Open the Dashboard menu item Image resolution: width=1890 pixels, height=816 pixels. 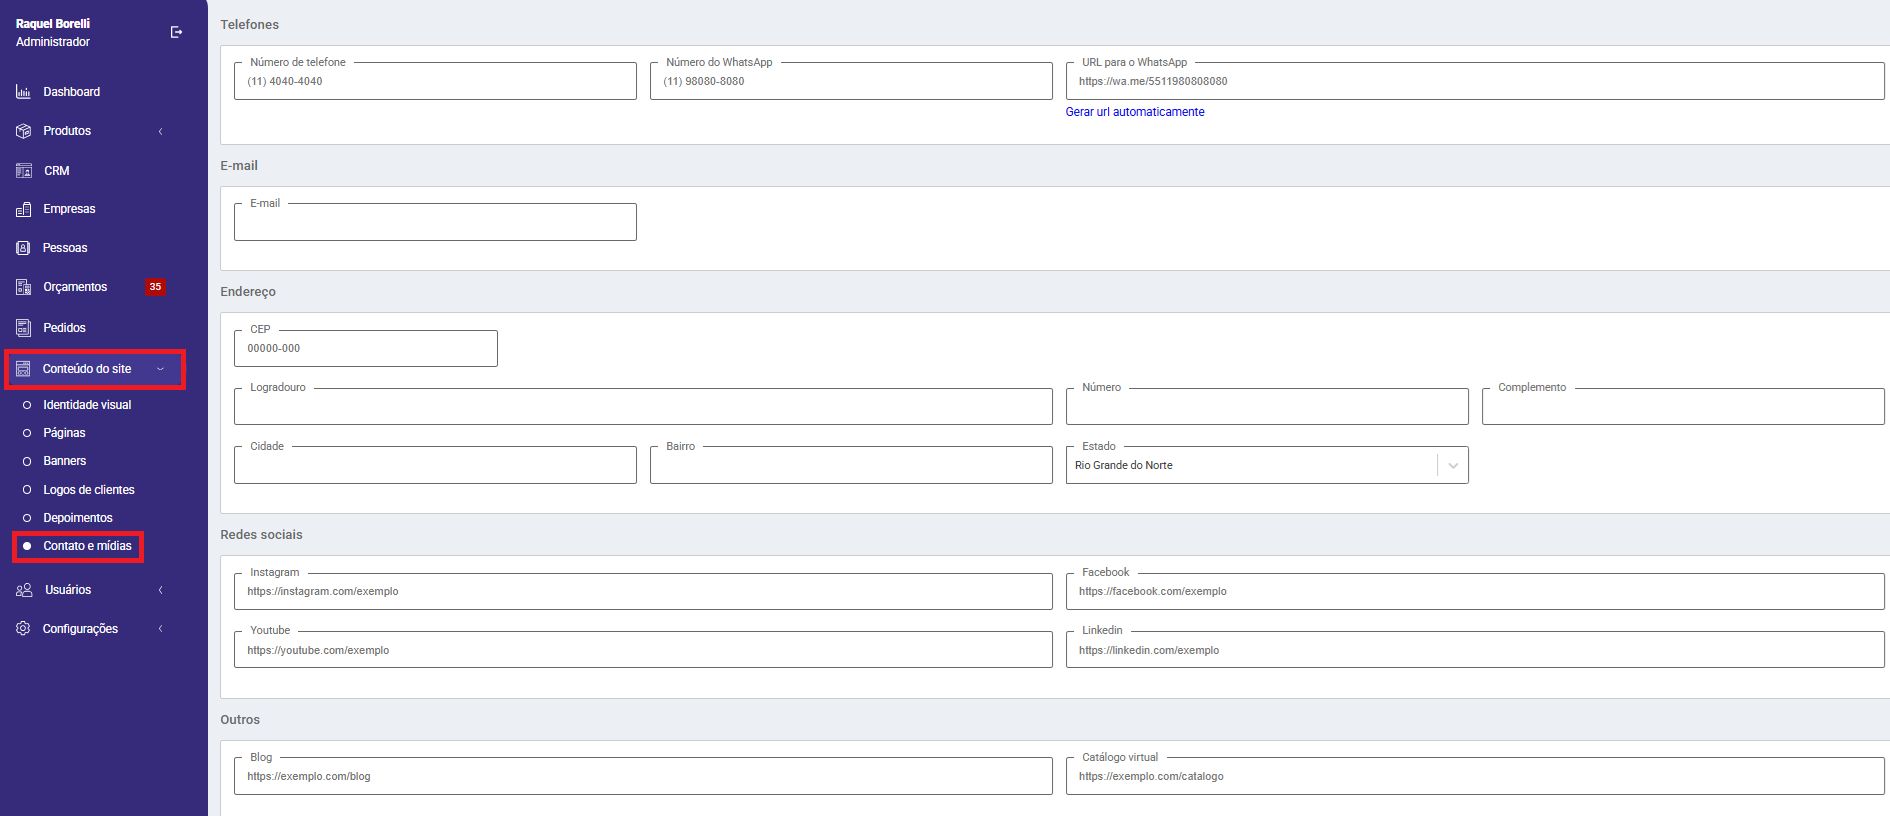pos(71,92)
